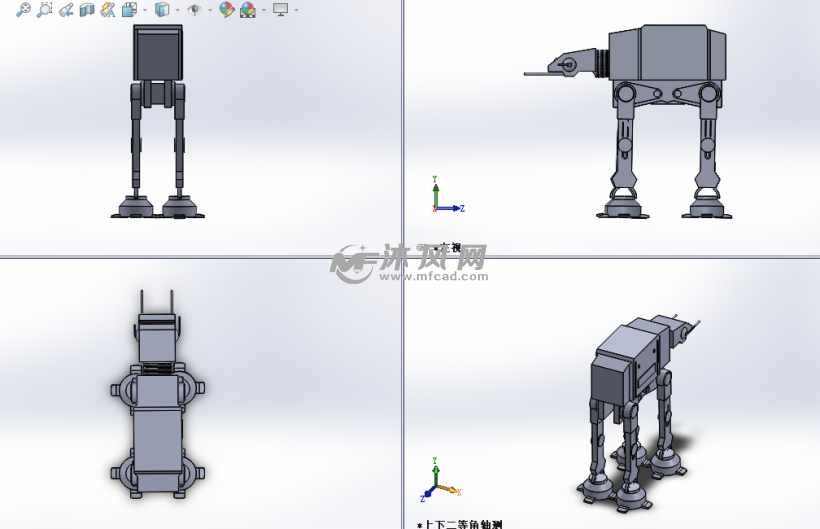Expand the Hide/Show Items dropdown arrow
The width and height of the screenshot is (820, 529).
coord(210,10)
